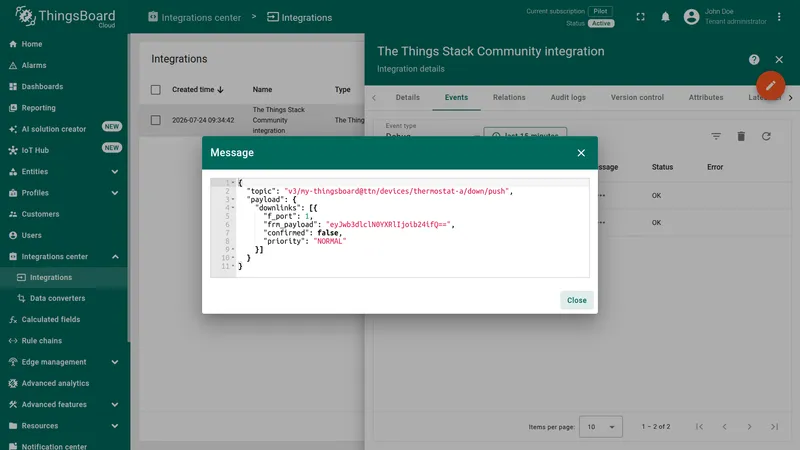Click the help question mark icon
Image resolution: width=800 pixels, height=450 pixels.
click(754, 60)
